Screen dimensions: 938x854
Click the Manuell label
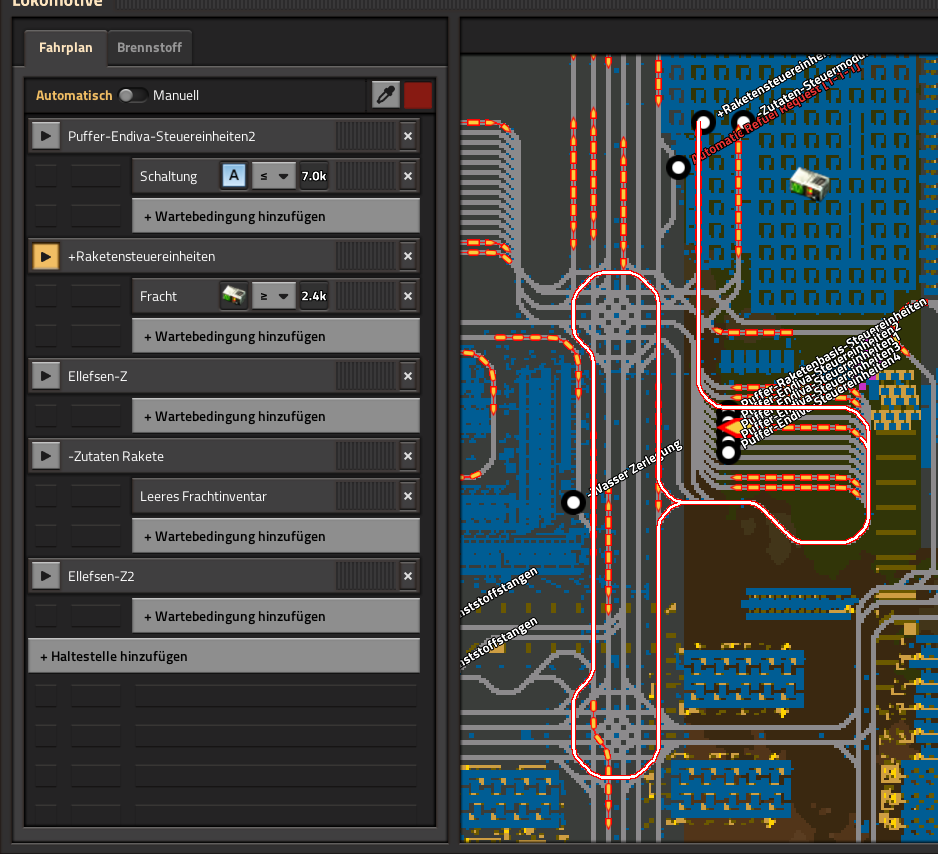(x=176, y=96)
